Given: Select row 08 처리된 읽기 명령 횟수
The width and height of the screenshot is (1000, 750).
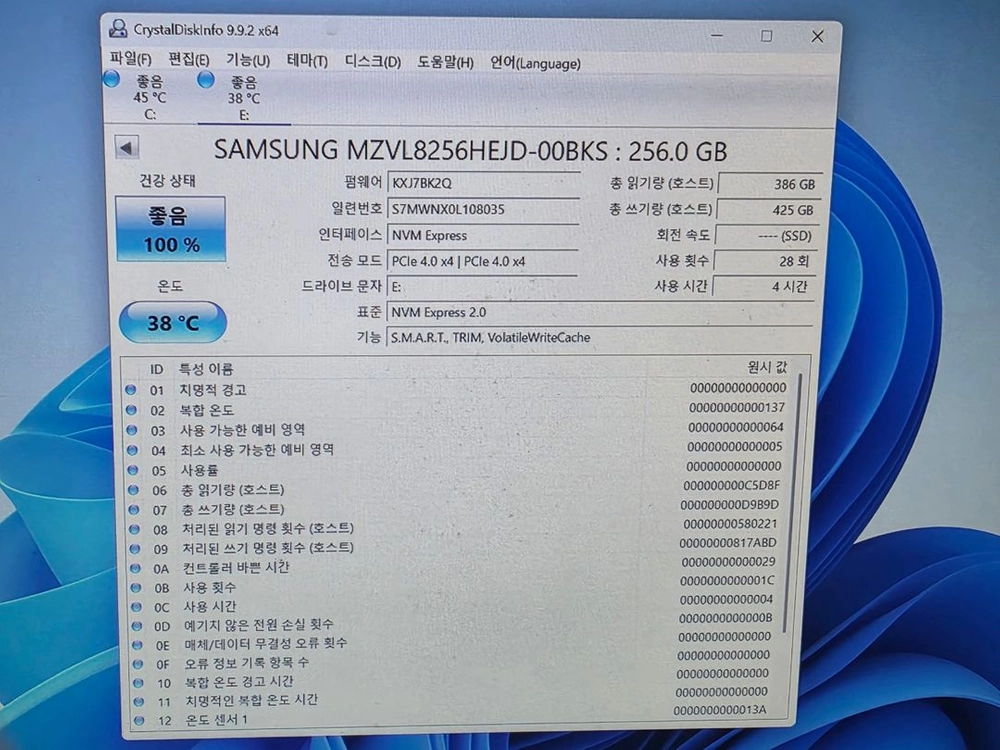Looking at the screenshot, I should pos(457,528).
